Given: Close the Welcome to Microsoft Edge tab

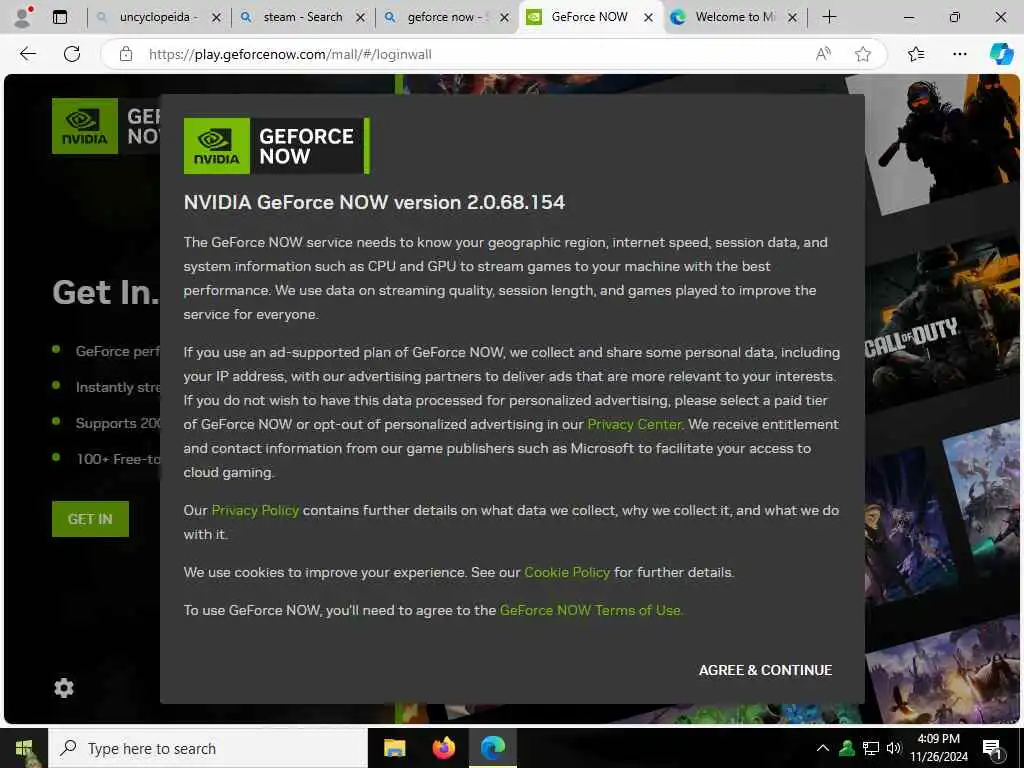Looking at the screenshot, I should point(792,18).
